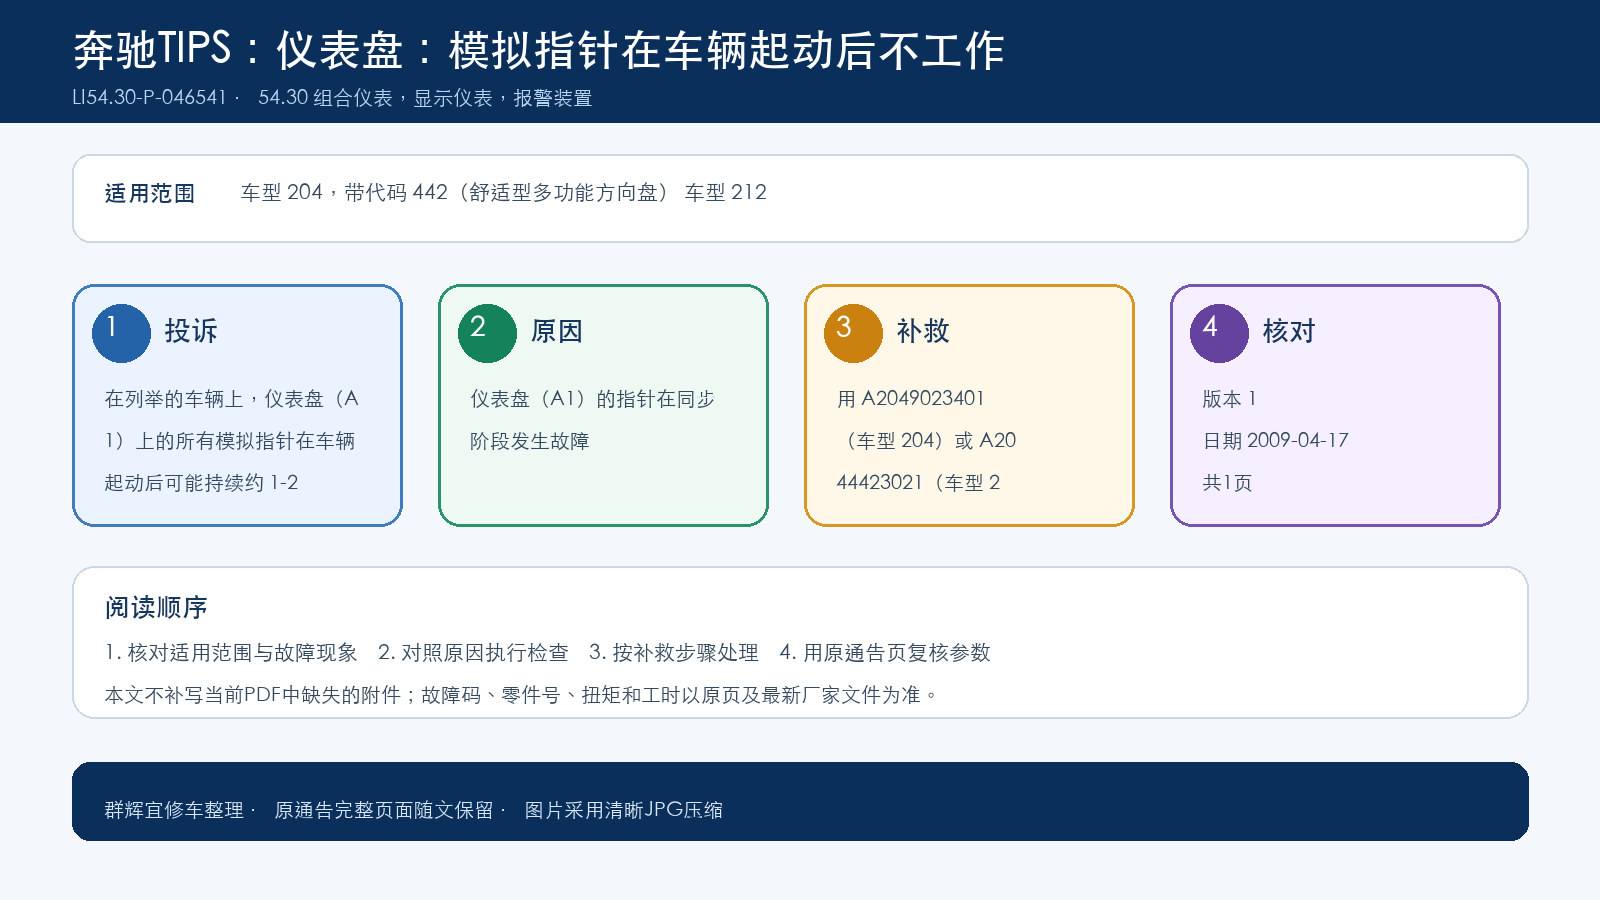Click the document number LI54.30-P-046541

click(x=150, y=98)
